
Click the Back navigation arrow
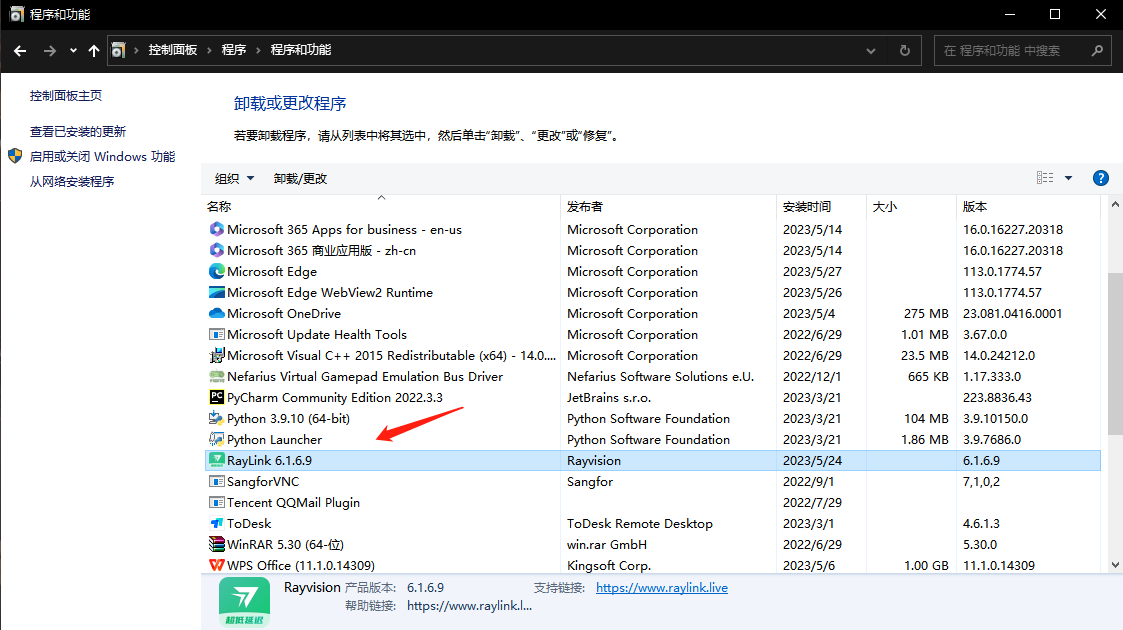pos(20,51)
